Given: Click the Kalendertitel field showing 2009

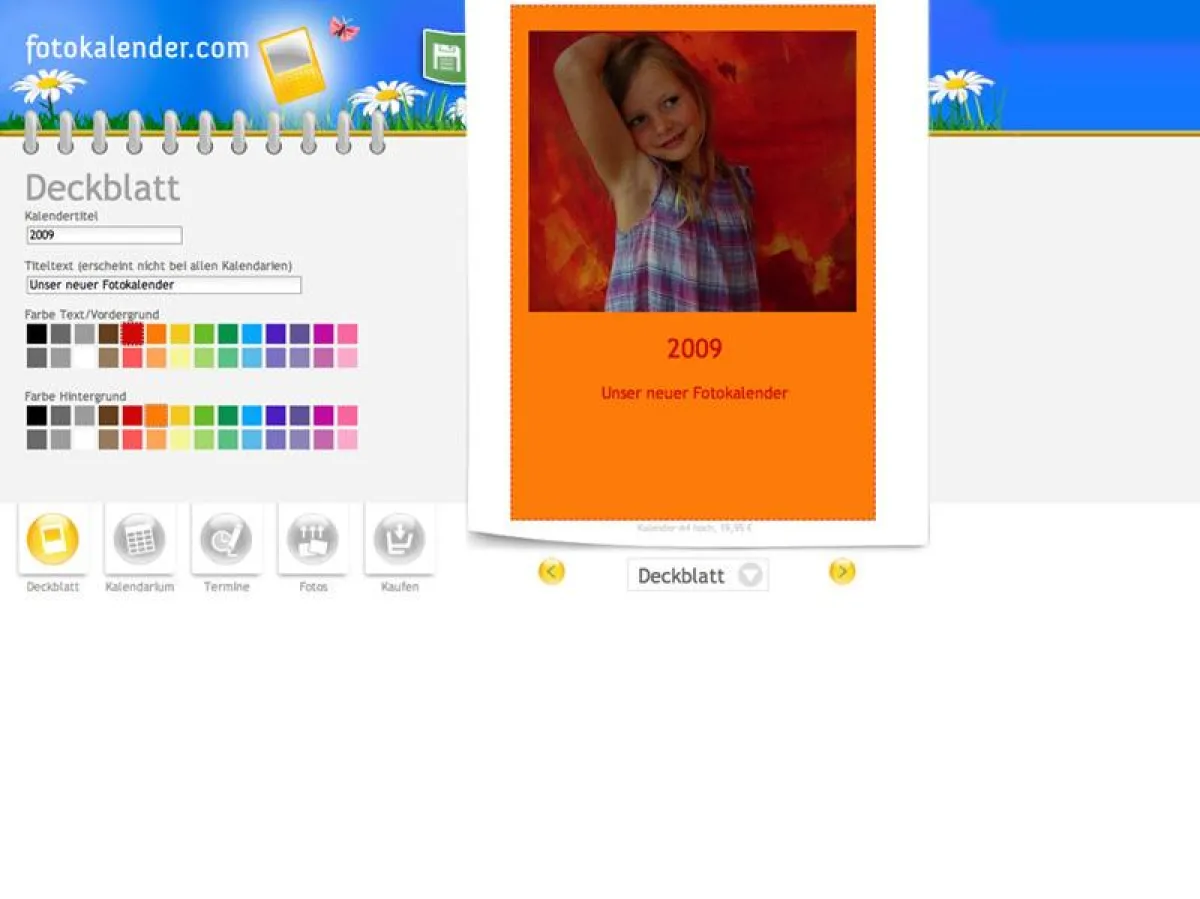Looking at the screenshot, I should (103, 235).
